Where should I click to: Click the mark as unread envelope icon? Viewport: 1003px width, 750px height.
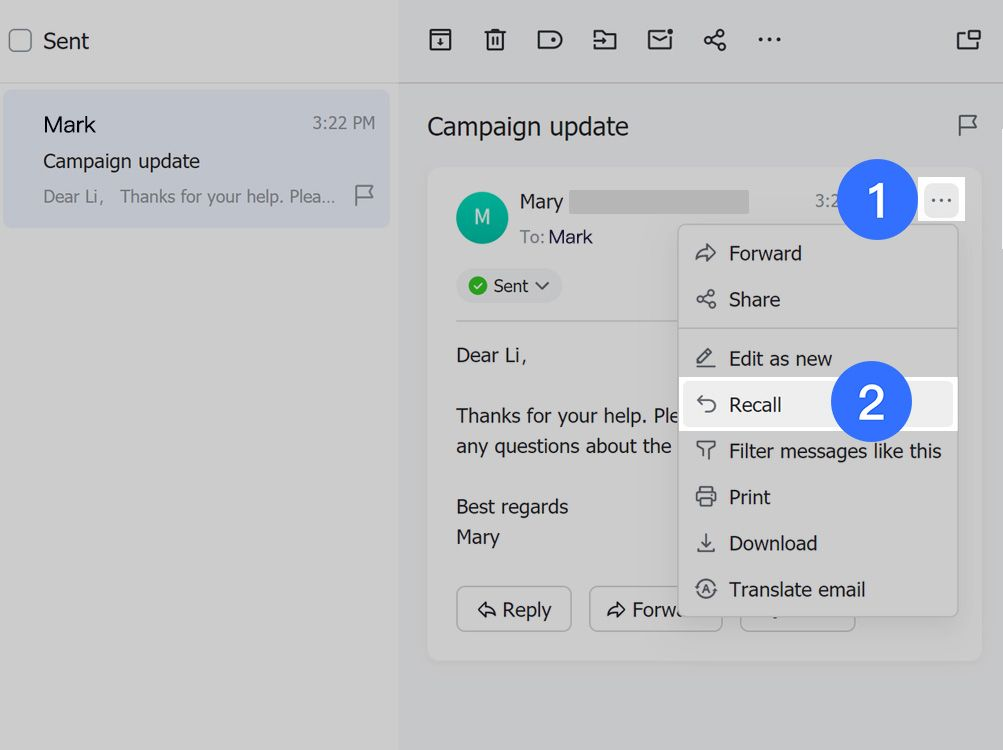[x=660, y=40]
